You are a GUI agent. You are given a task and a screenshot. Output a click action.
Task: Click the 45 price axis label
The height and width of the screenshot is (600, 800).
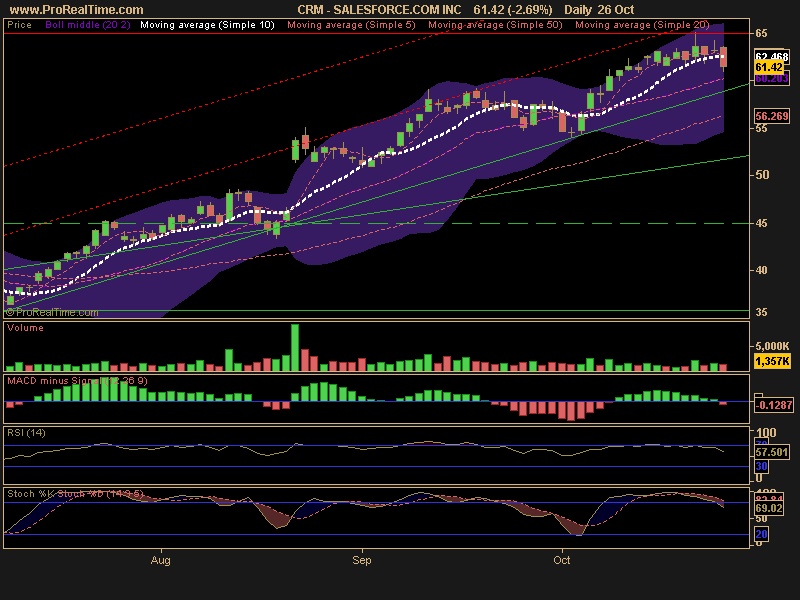(761, 223)
